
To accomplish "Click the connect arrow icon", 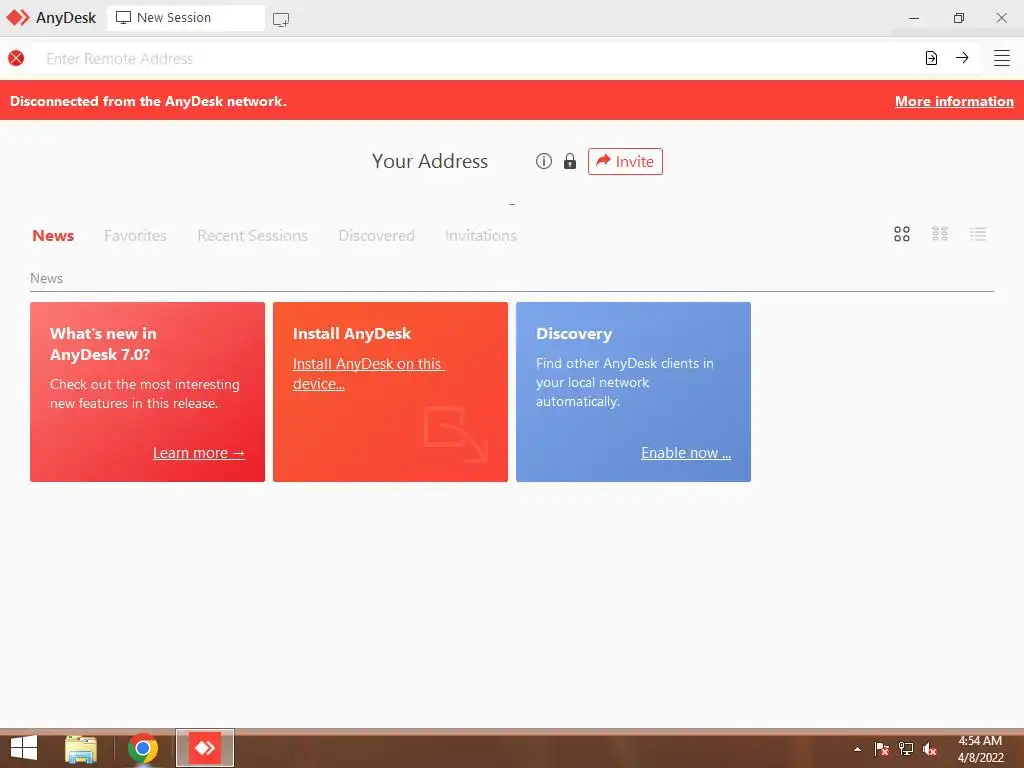I will (962, 57).
